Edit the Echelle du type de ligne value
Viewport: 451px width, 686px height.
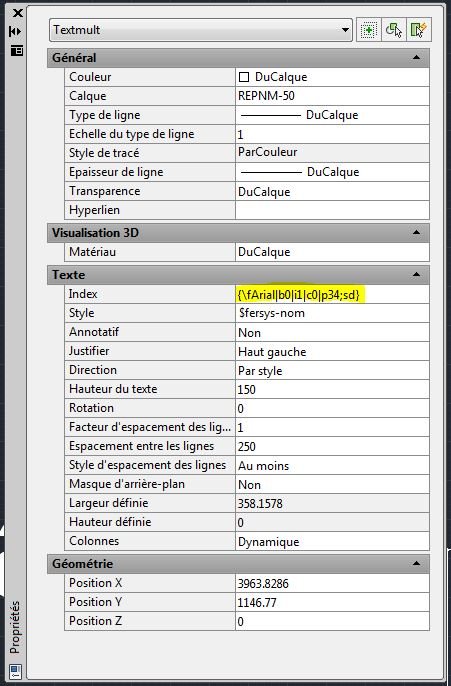click(x=332, y=134)
